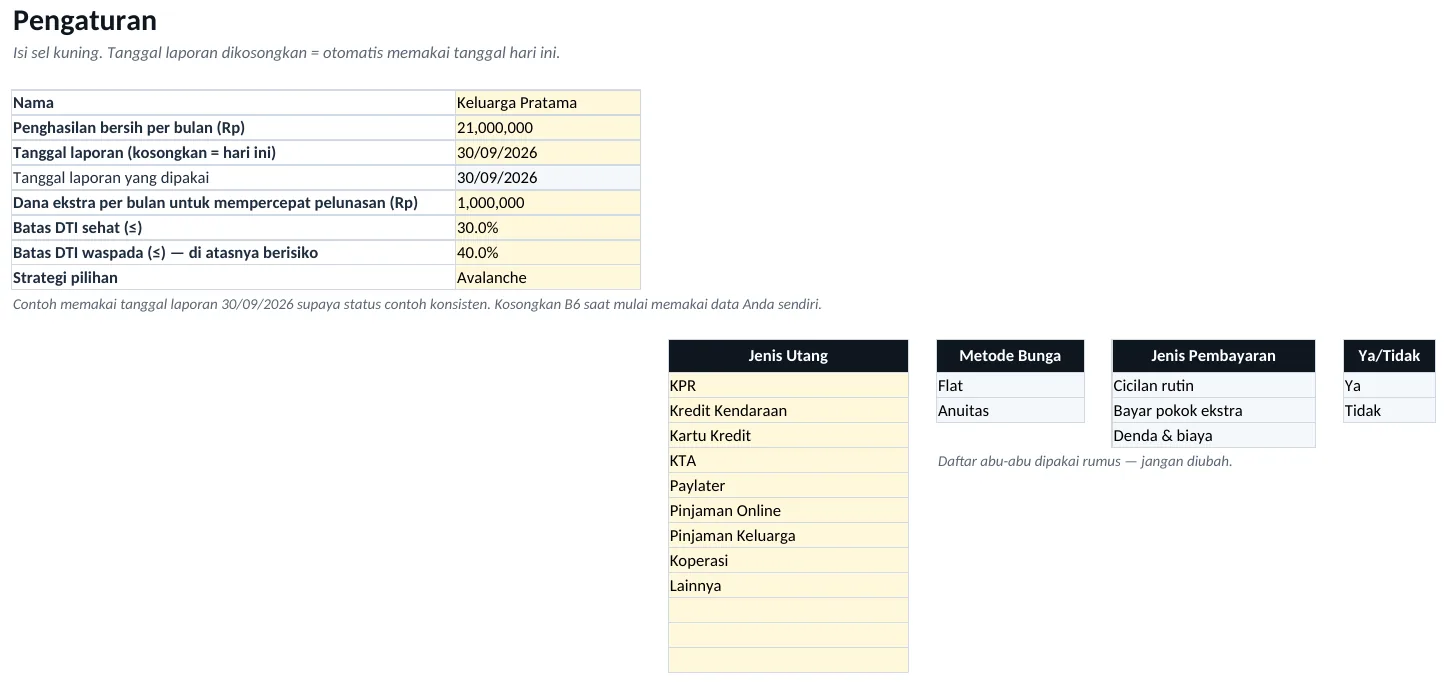The width and height of the screenshot is (1446, 683).
Task: Click the first empty yellow cell below 'Lainnya'
Action: click(x=788, y=611)
